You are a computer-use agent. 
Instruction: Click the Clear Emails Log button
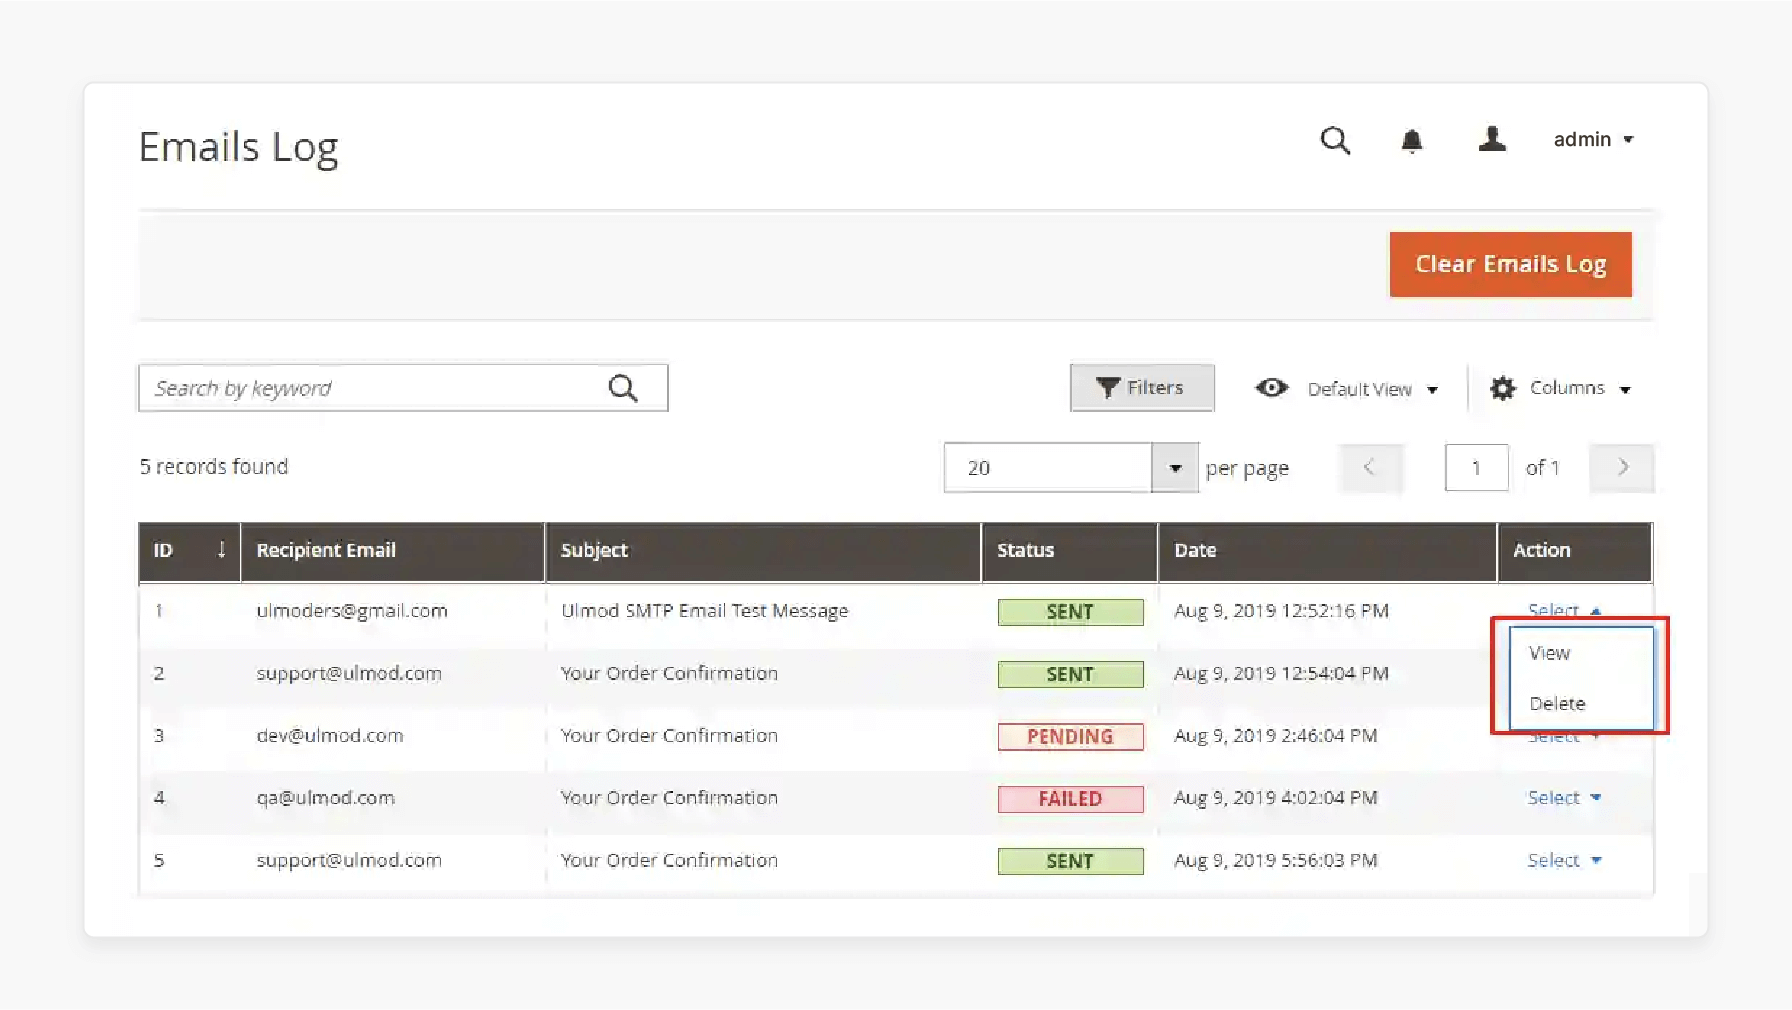[x=1510, y=264]
